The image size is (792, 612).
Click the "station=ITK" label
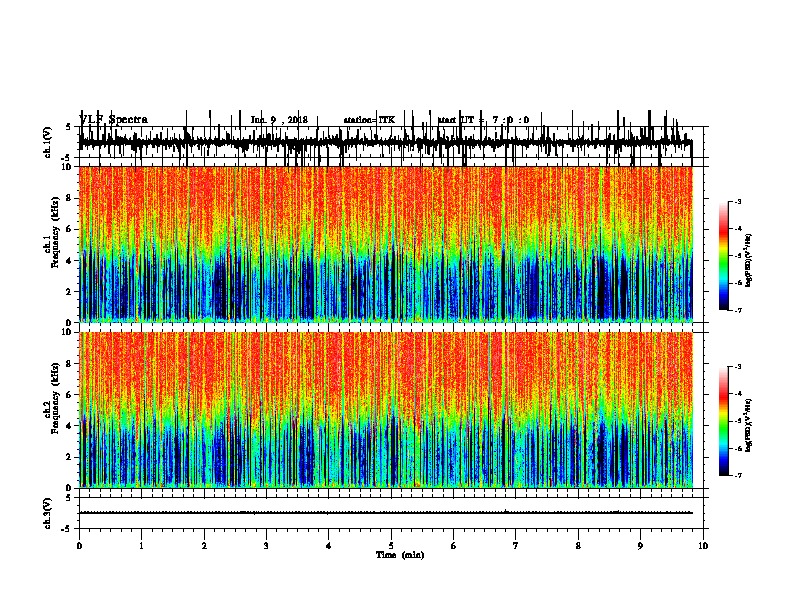click(369, 120)
